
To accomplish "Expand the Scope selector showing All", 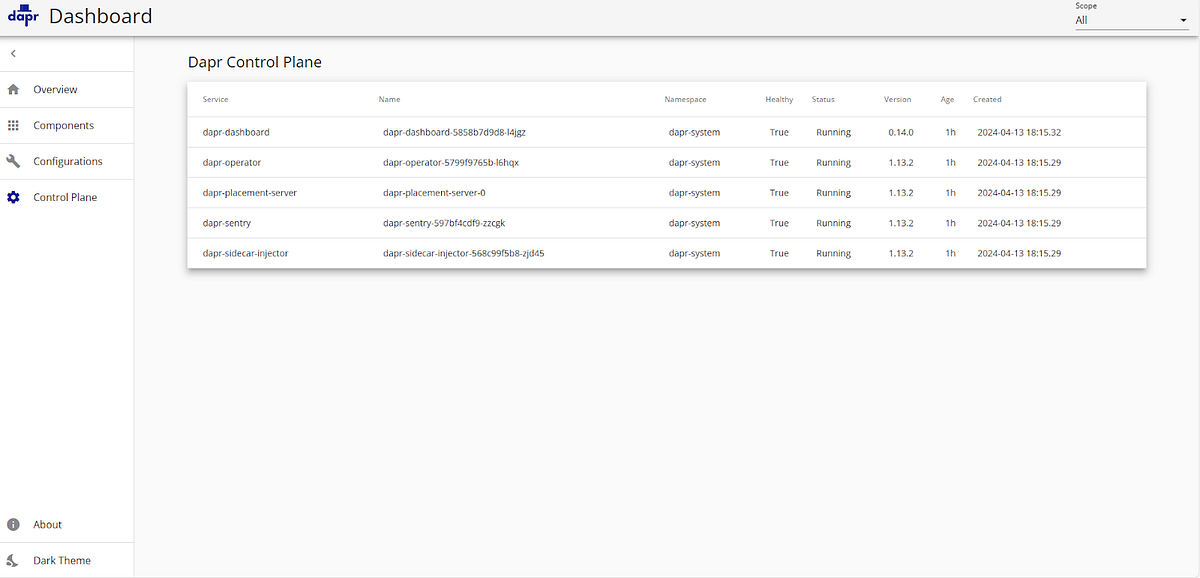I will 1131,20.
